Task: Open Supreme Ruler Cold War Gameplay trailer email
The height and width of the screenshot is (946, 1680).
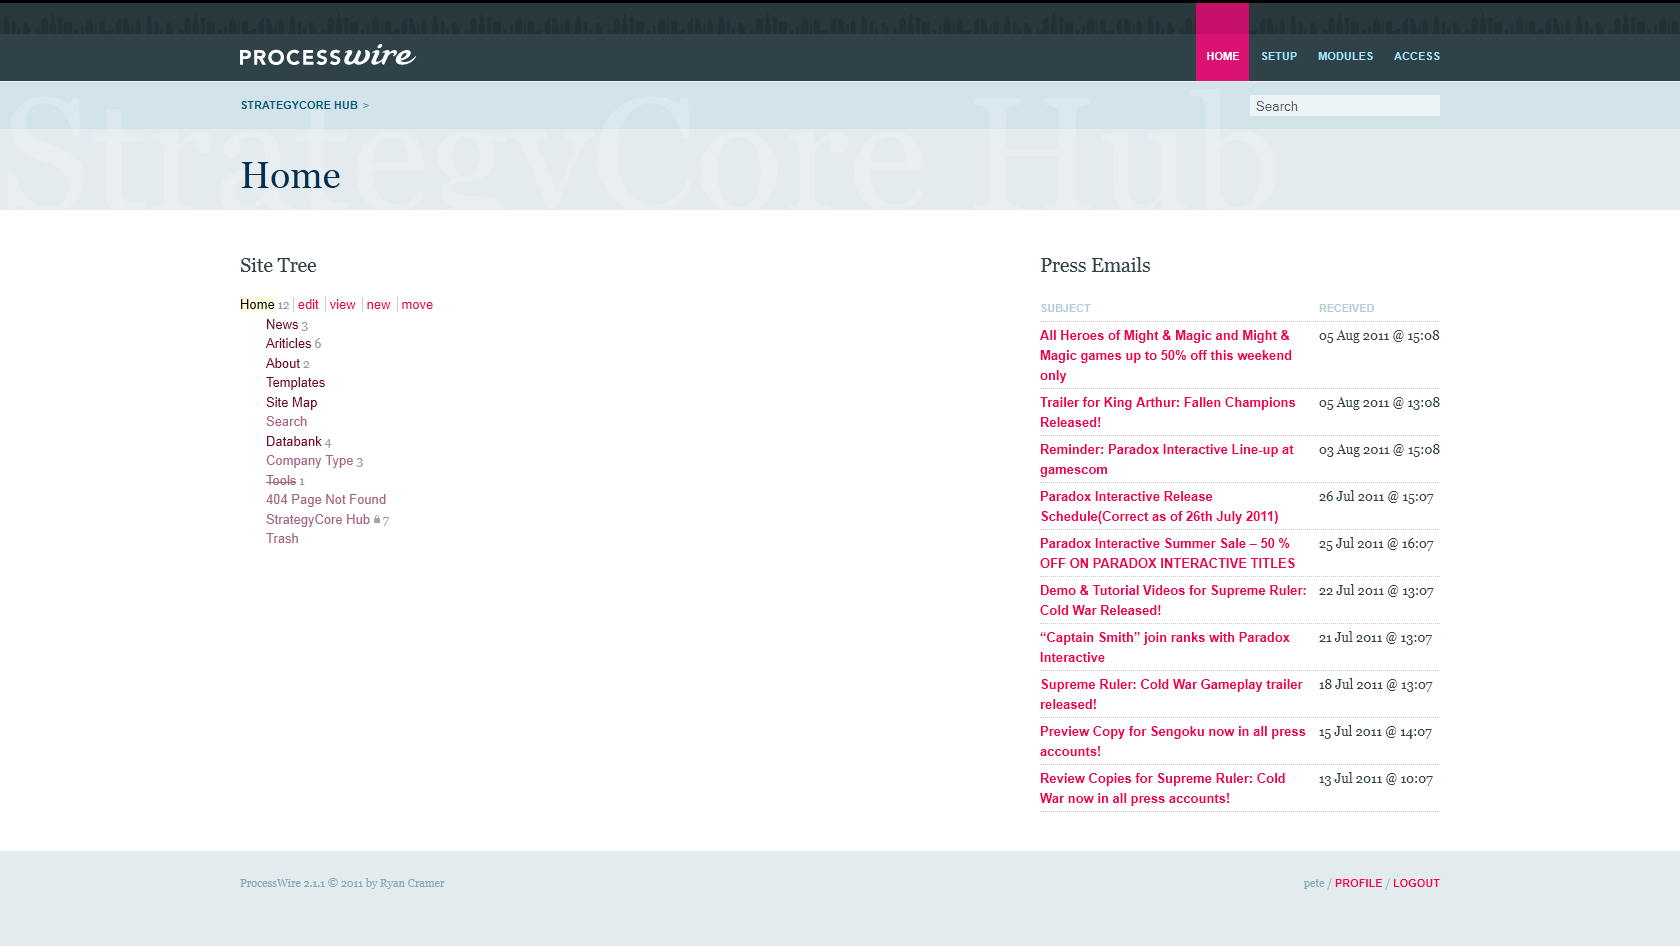Action: click(x=1171, y=695)
